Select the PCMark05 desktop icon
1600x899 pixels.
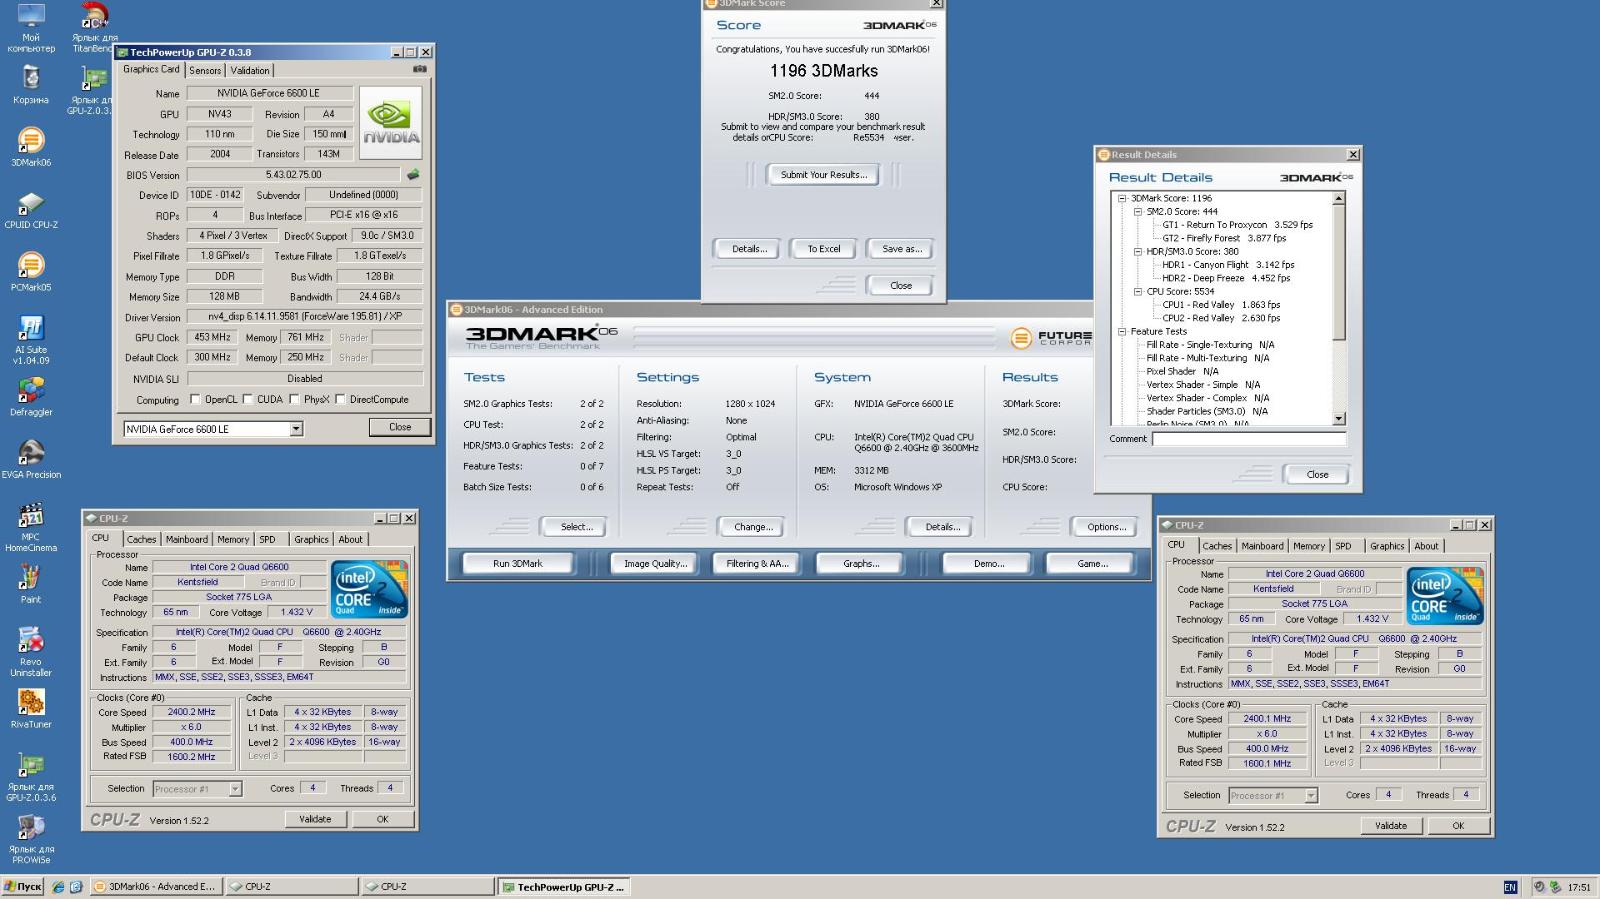[x=31, y=272]
